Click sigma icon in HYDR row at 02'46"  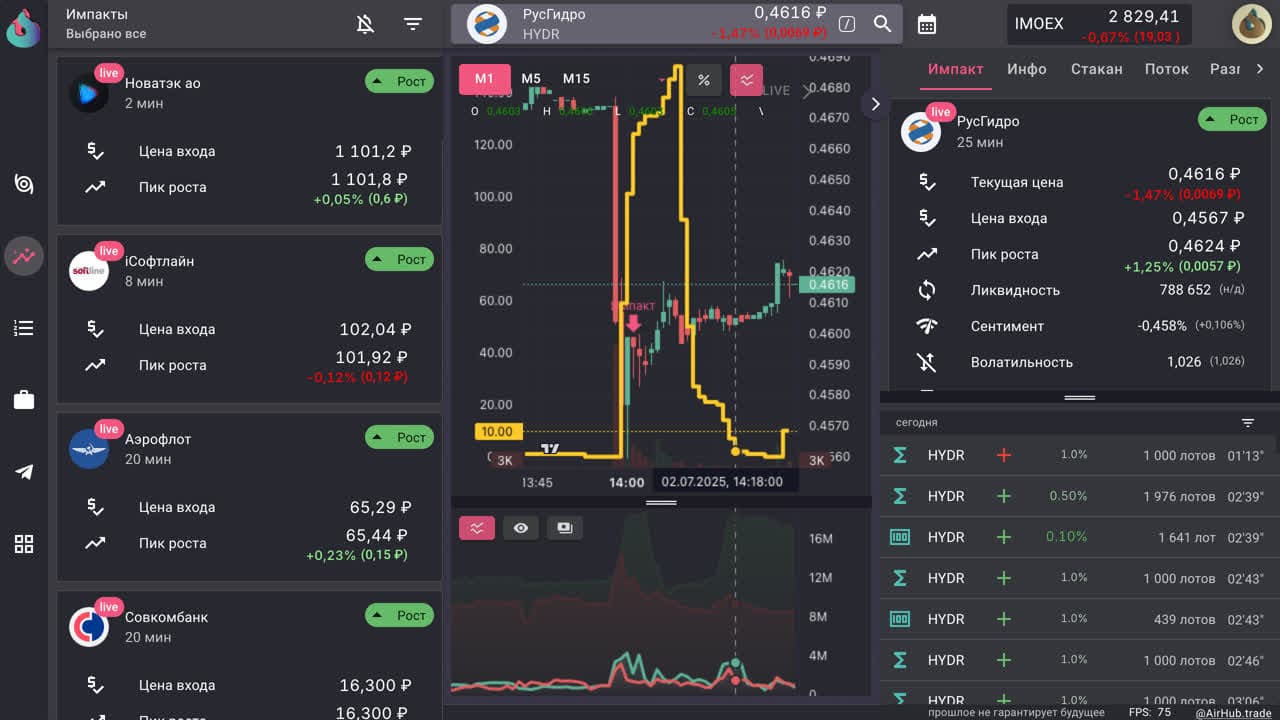point(899,660)
